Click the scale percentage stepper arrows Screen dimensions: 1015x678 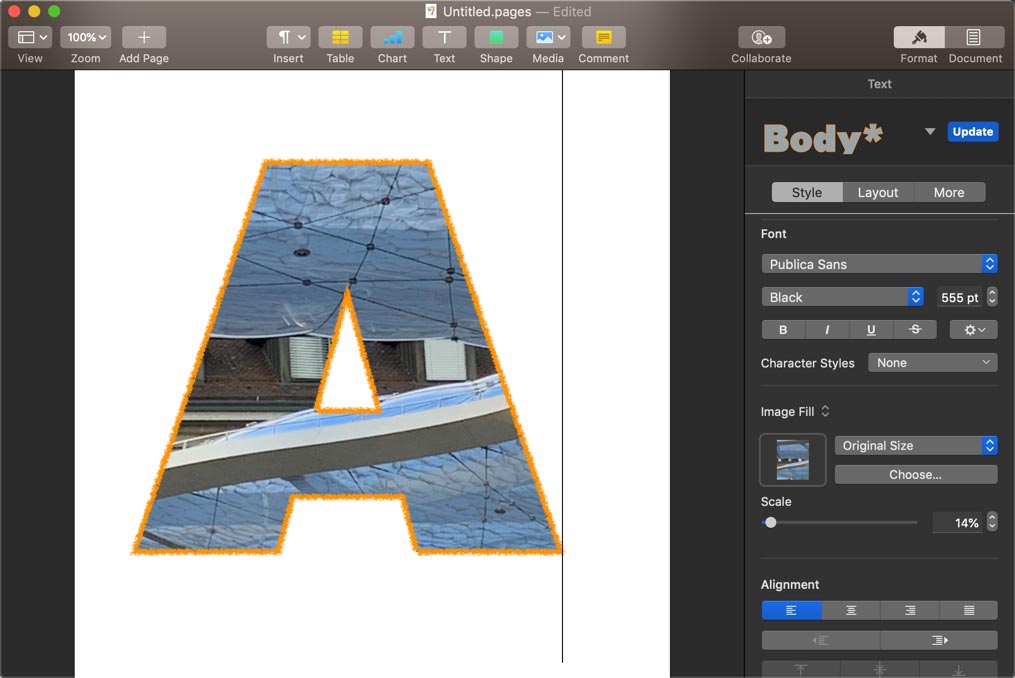click(x=992, y=523)
